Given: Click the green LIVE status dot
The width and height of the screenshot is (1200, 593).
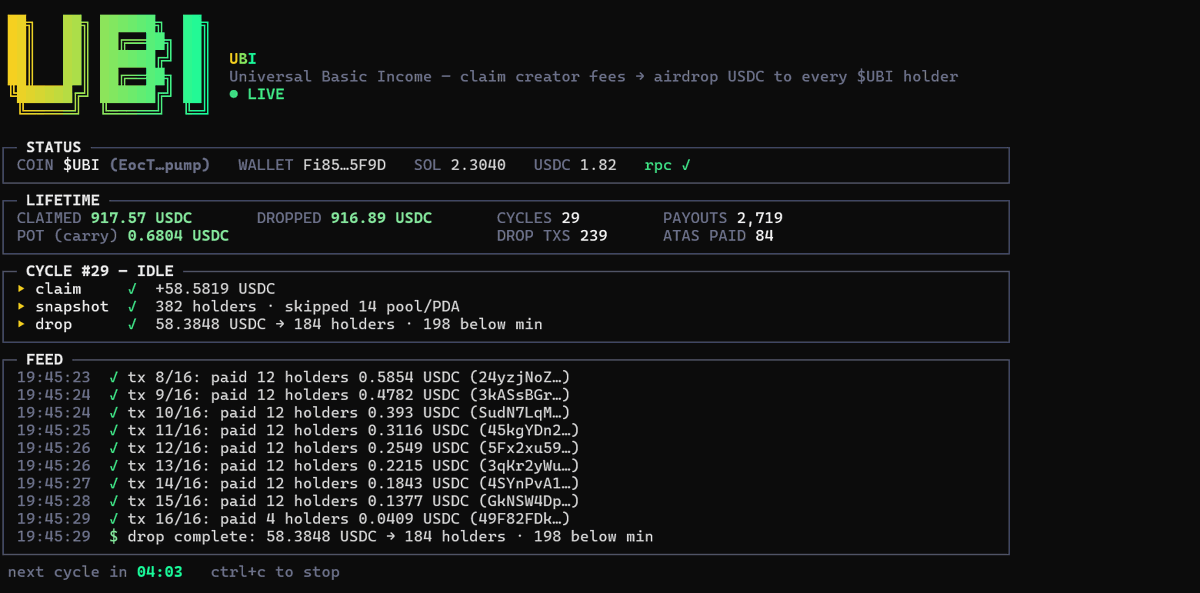Looking at the screenshot, I should pyautogui.click(x=233, y=94).
